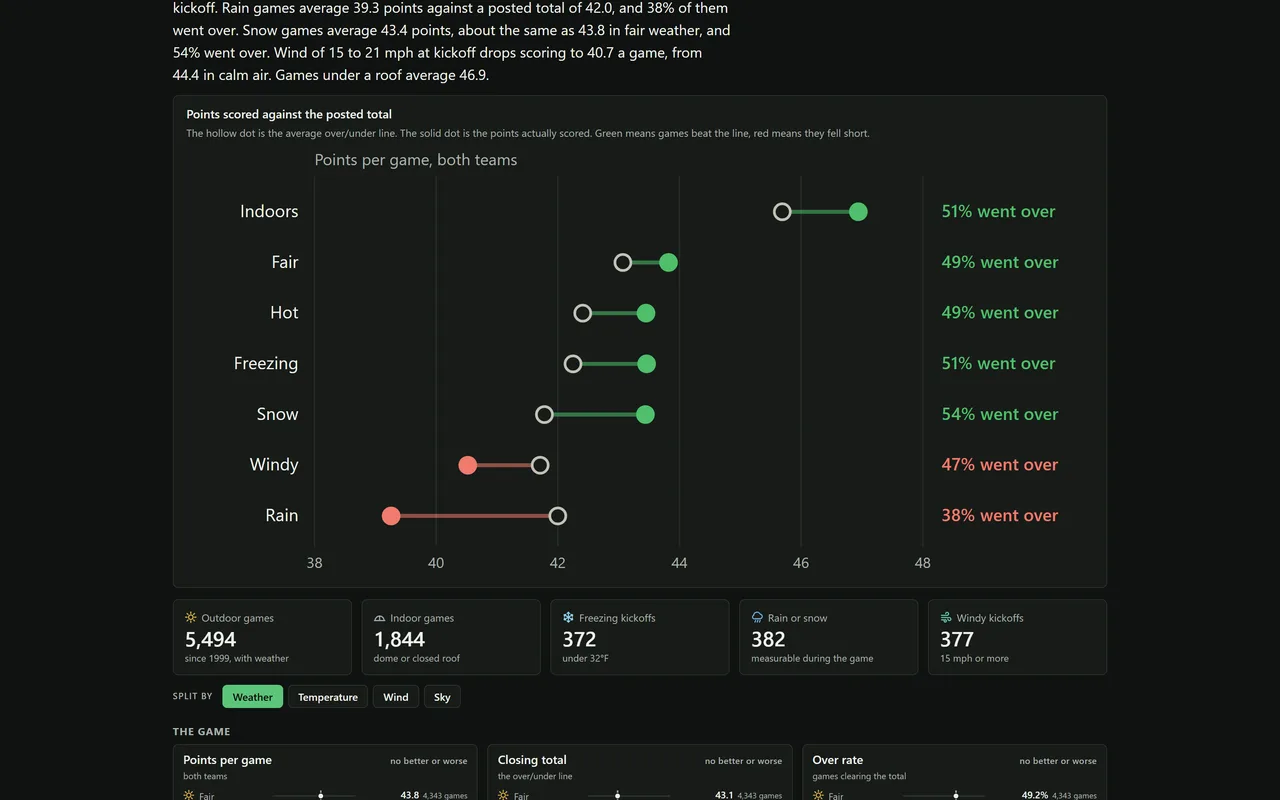The width and height of the screenshot is (1280, 800).
Task: Click the hollow dot in the Rain row
Action: (558, 516)
